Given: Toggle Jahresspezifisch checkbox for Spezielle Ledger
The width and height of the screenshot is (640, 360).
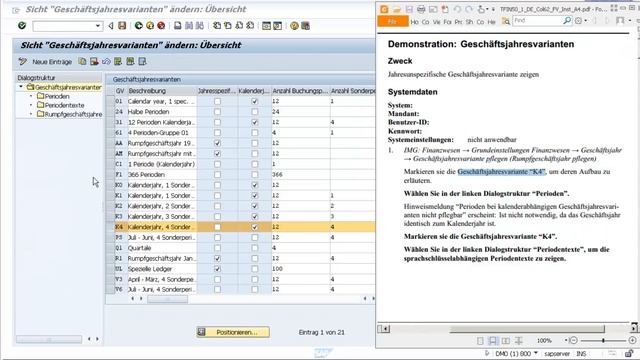Looking at the screenshot, I should point(218,269).
